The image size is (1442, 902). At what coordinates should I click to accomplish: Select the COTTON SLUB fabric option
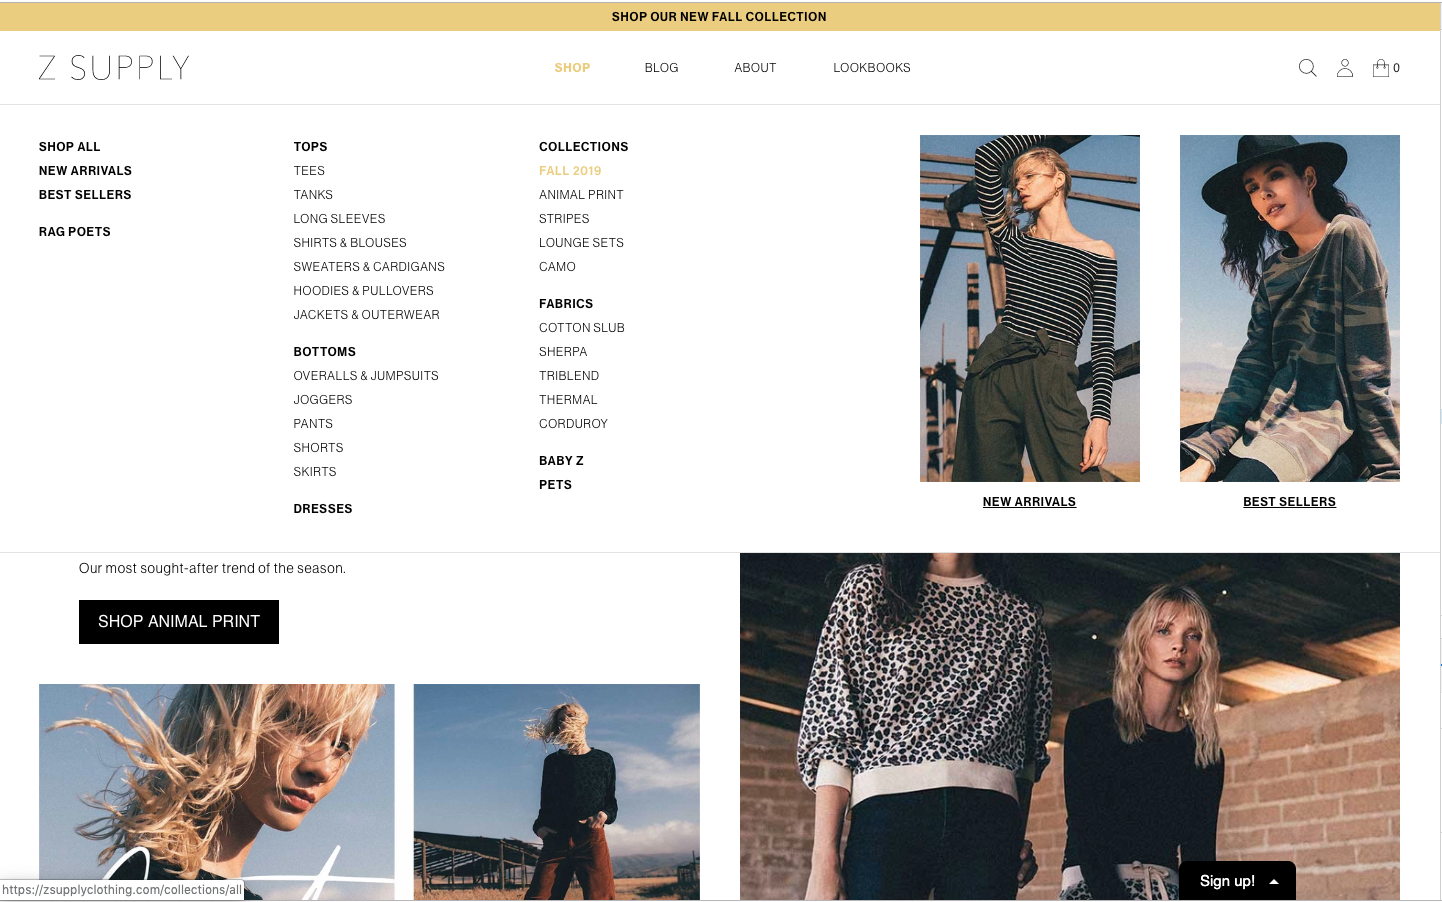click(x=582, y=327)
